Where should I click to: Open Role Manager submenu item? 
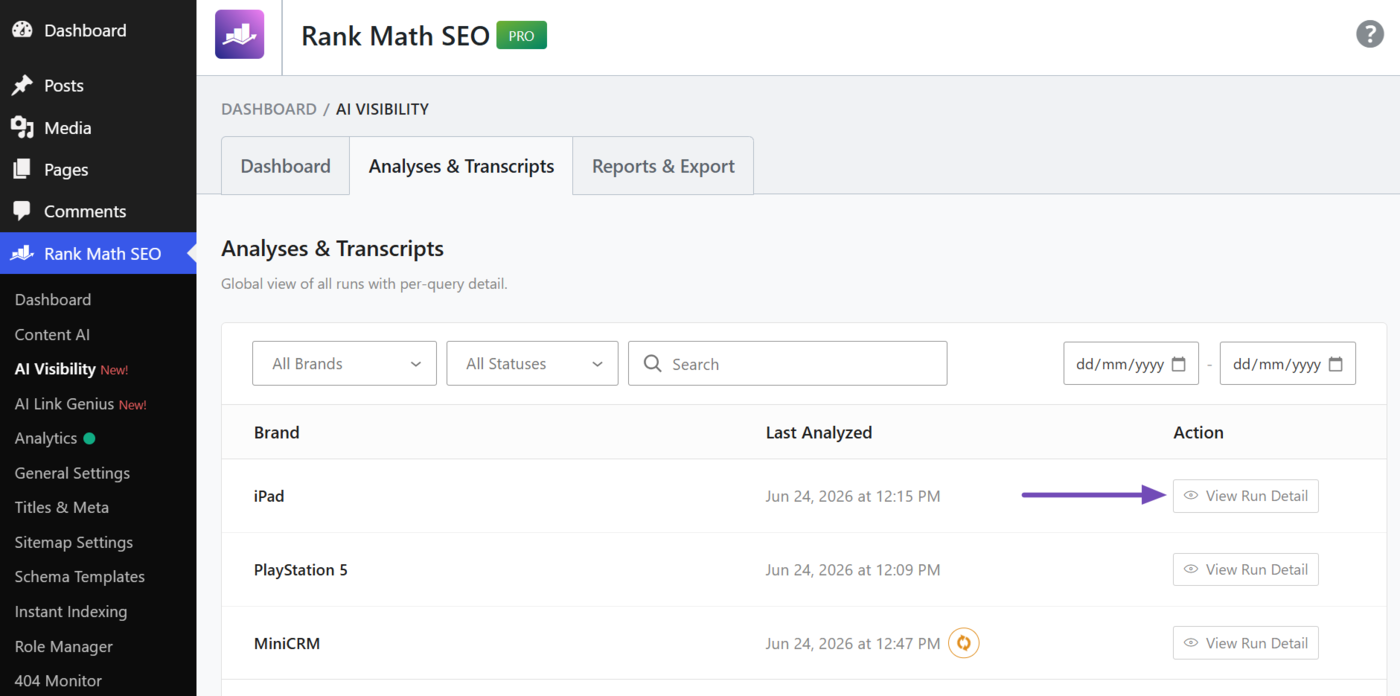point(64,646)
